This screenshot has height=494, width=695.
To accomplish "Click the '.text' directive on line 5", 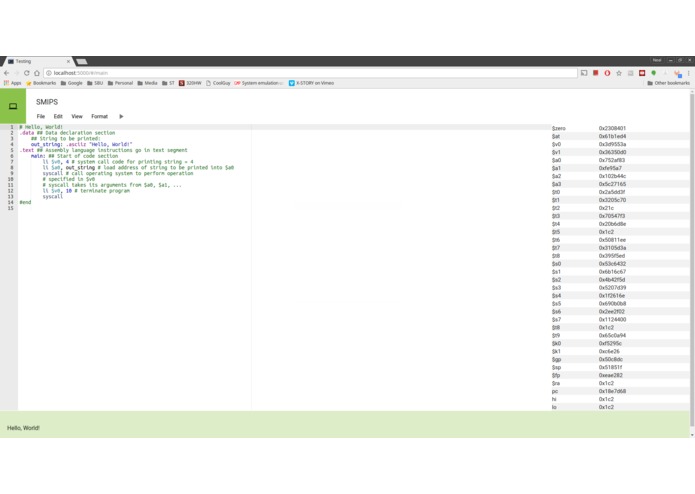I will tap(27, 150).
